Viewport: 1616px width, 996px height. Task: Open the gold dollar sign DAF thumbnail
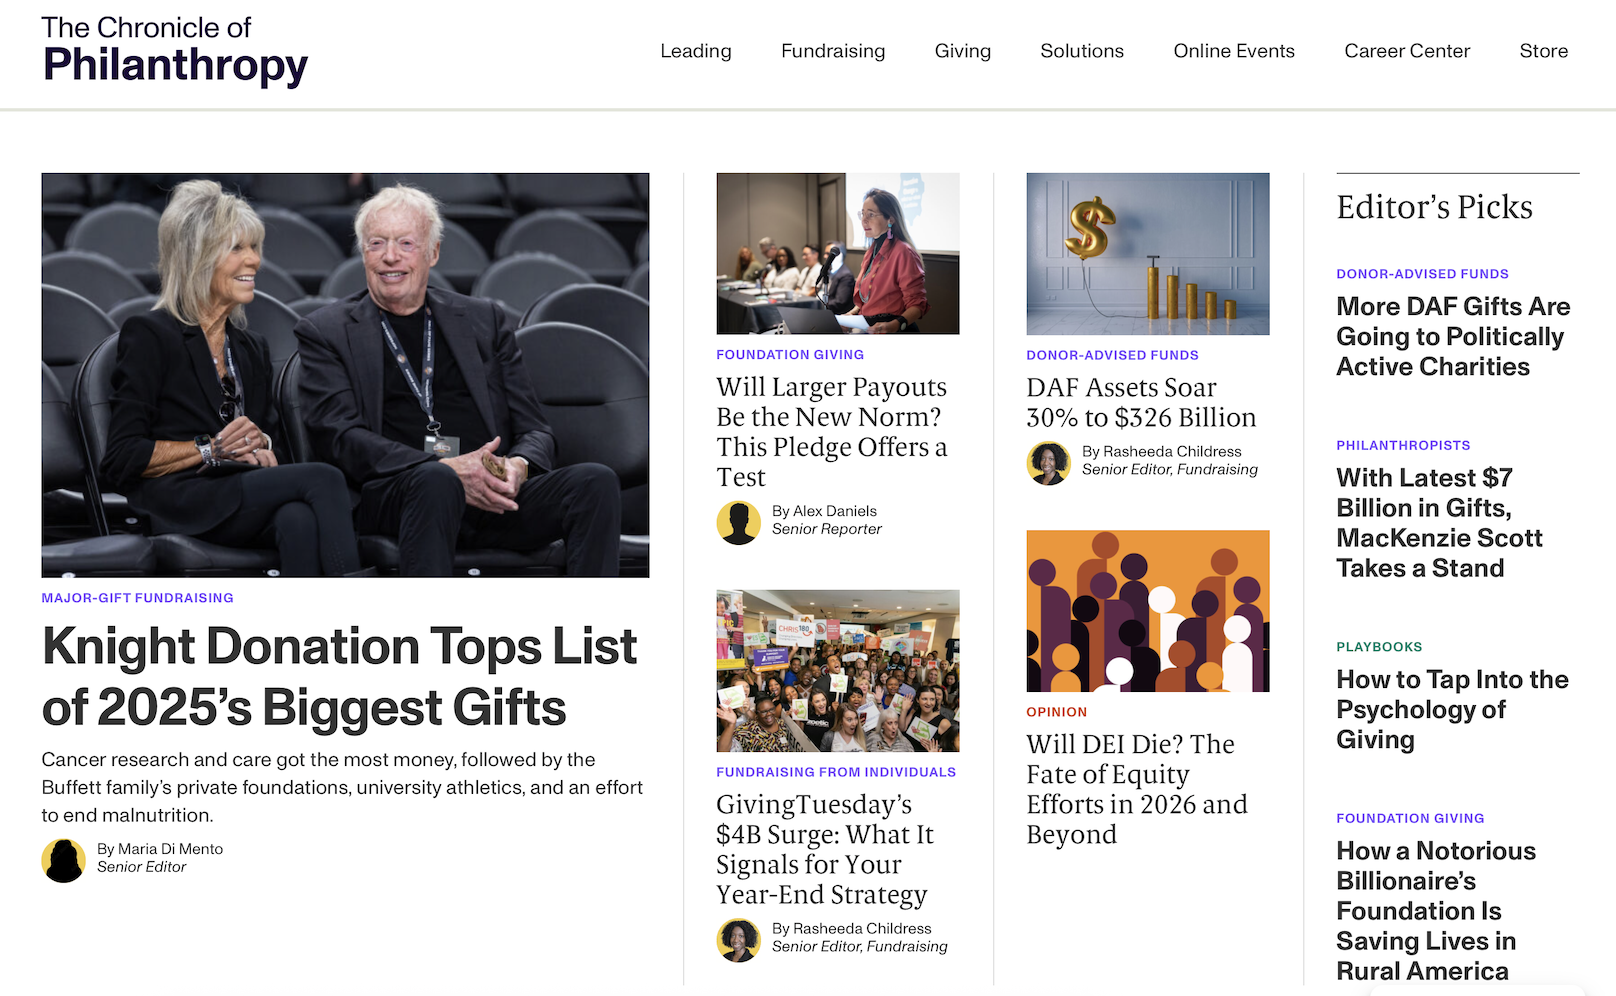pyautogui.click(x=1148, y=254)
